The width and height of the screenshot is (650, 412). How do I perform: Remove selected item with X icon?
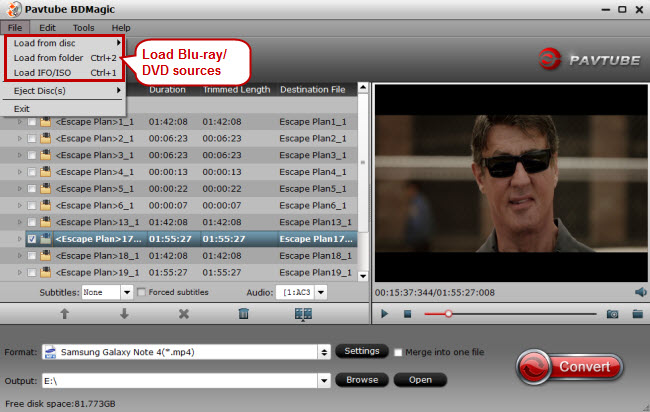point(184,314)
